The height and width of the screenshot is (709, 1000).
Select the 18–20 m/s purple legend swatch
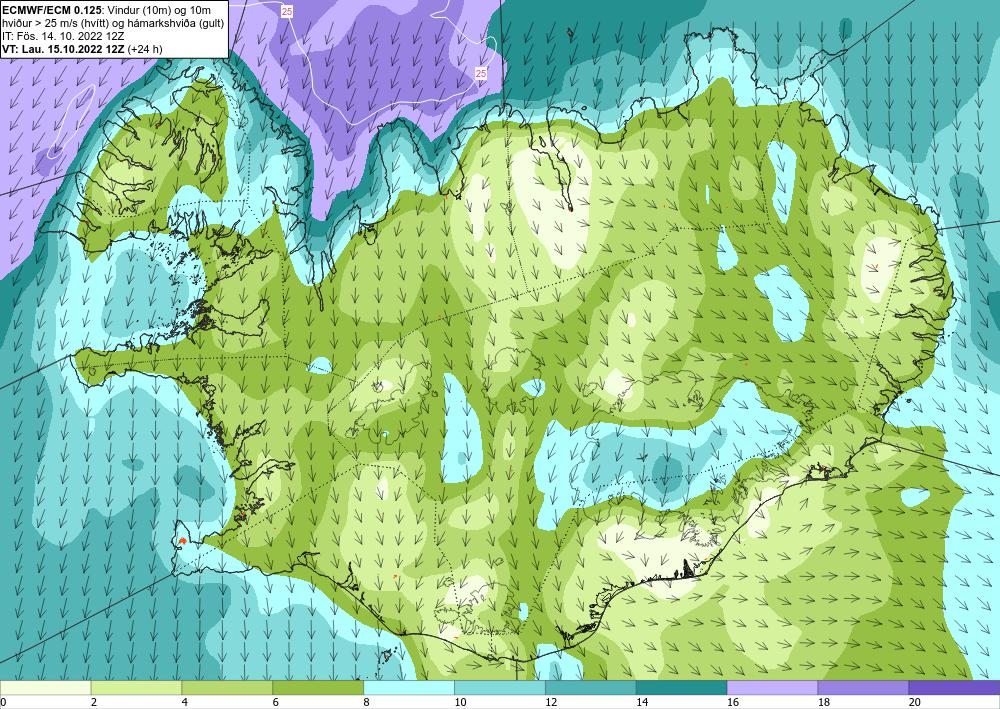[864, 688]
